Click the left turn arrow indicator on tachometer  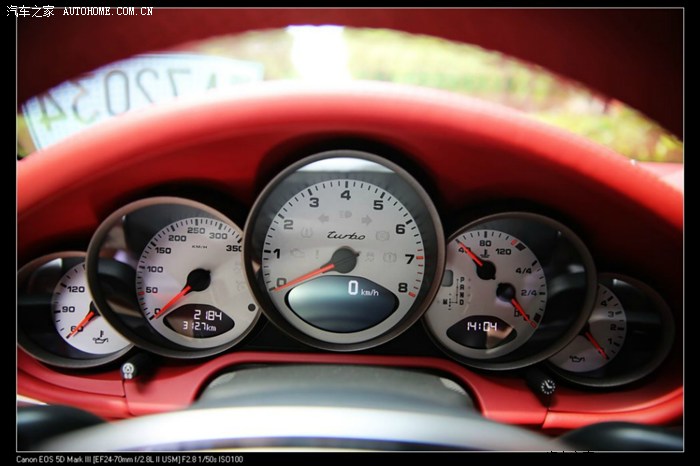(323, 218)
